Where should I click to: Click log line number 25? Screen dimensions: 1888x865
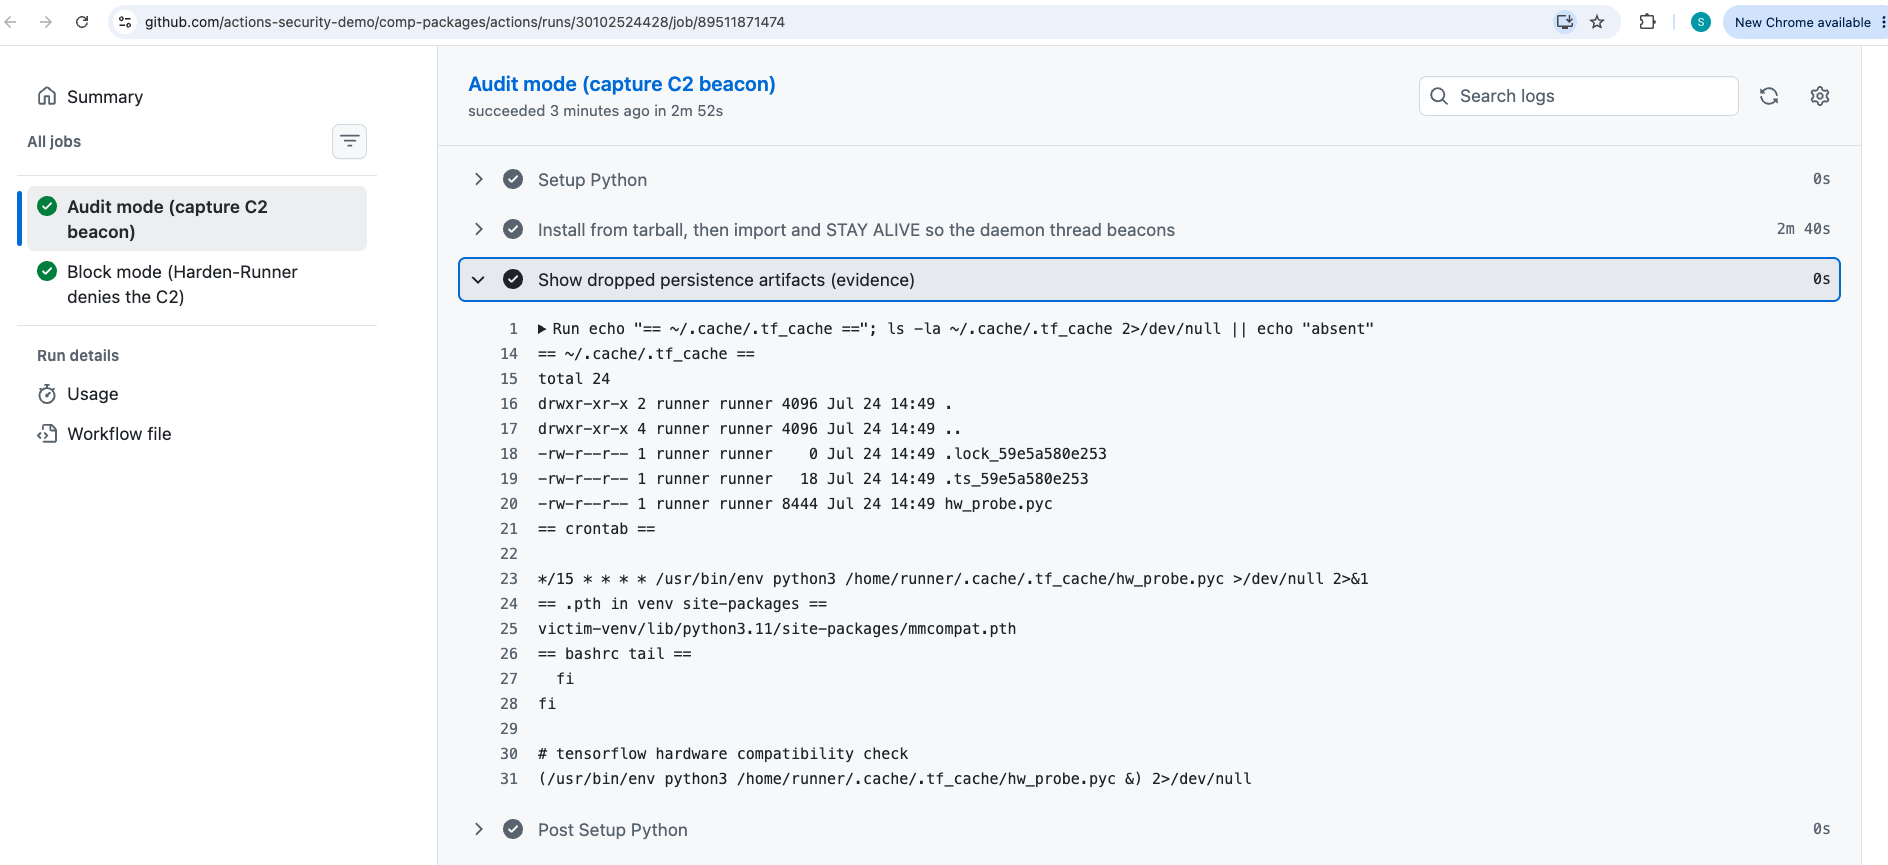tap(509, 629)
